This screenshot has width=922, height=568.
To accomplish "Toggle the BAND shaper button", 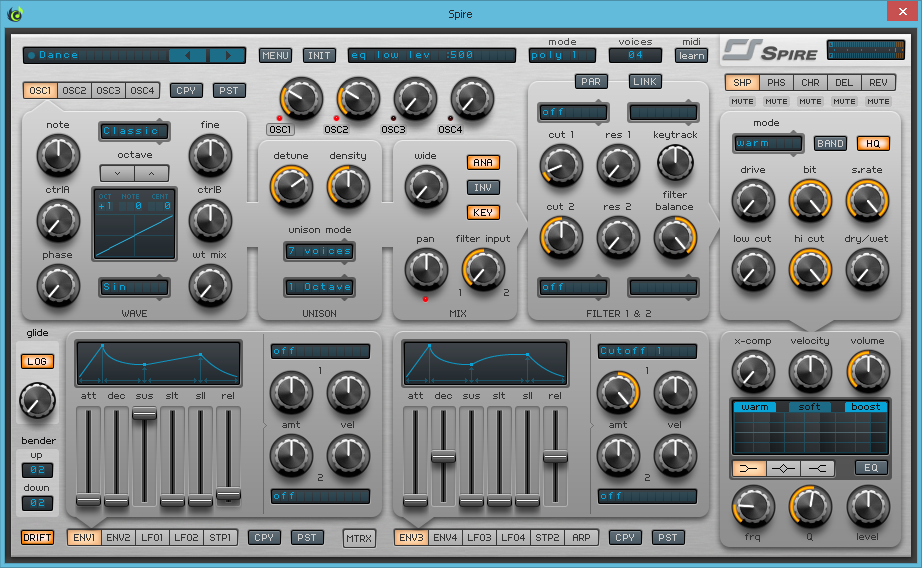I will click(x=830, y=143).
